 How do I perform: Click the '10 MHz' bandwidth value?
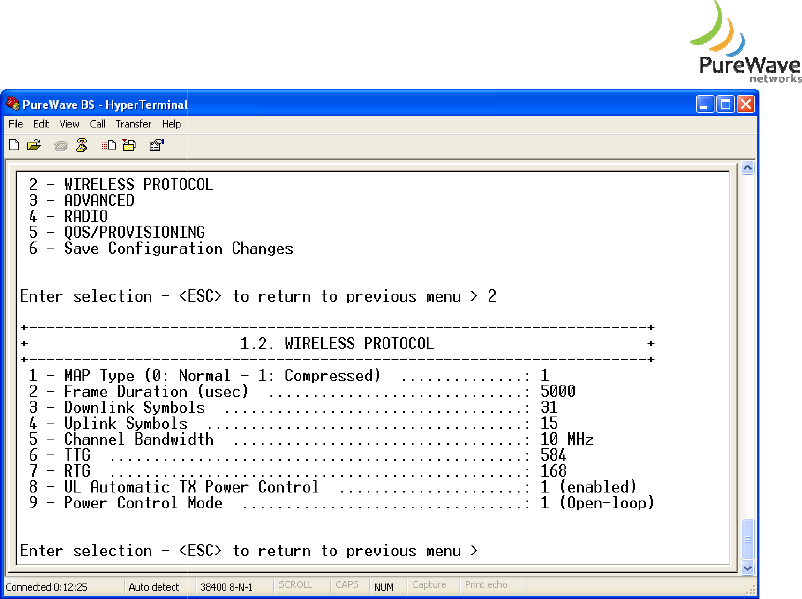click(x=567, y=439)
